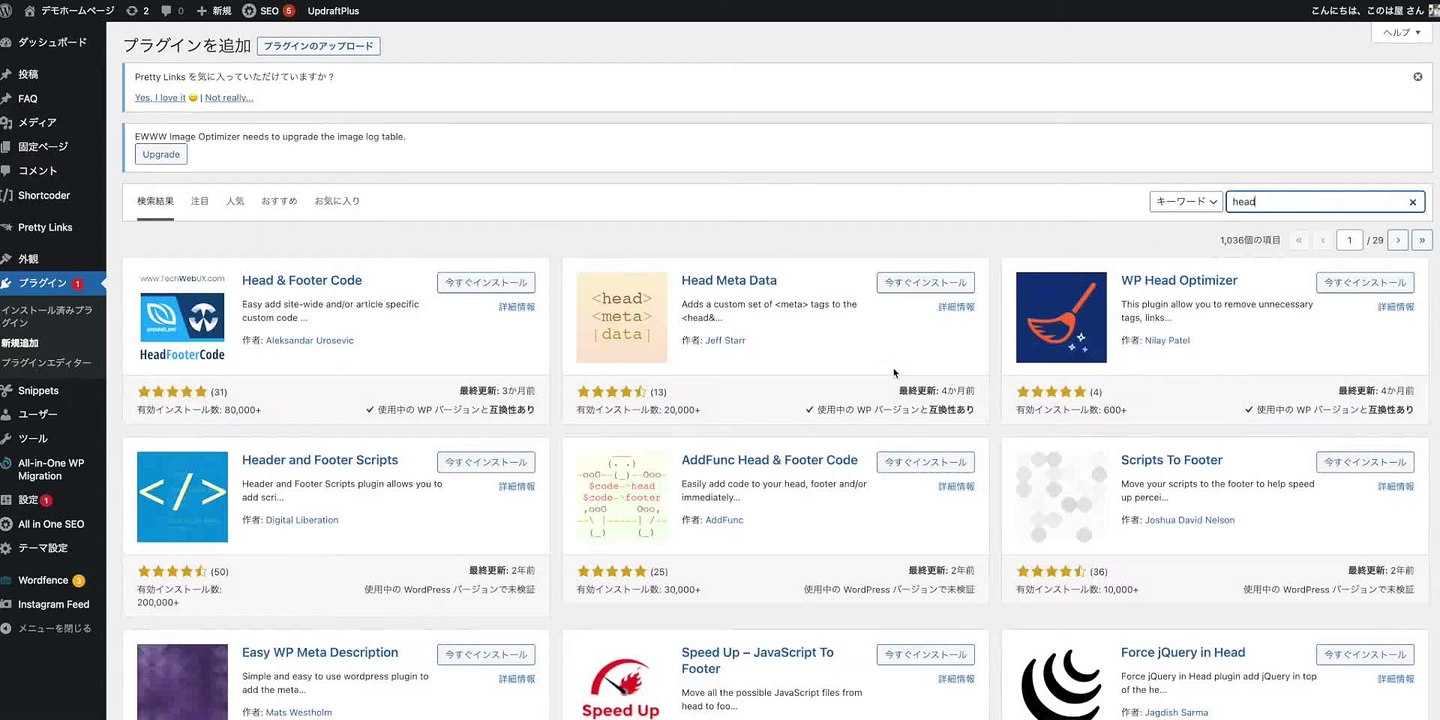Open the Instagram Feed sidebar menu
This screenshot has height=720, width=1440.
[x=53, y=604]
